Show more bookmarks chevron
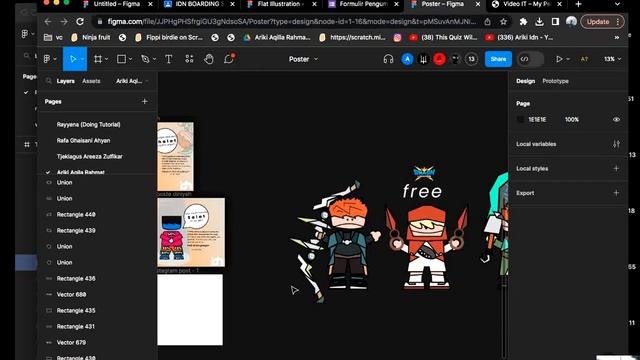This screenshot has width=640, height=360. point(617,38)
